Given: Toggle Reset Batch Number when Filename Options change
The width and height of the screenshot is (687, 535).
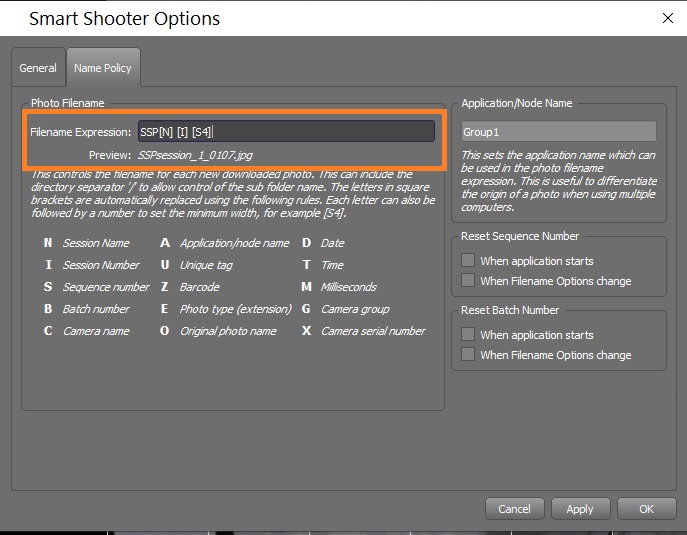Looking at the screenshot, I should tap(468, 355).
